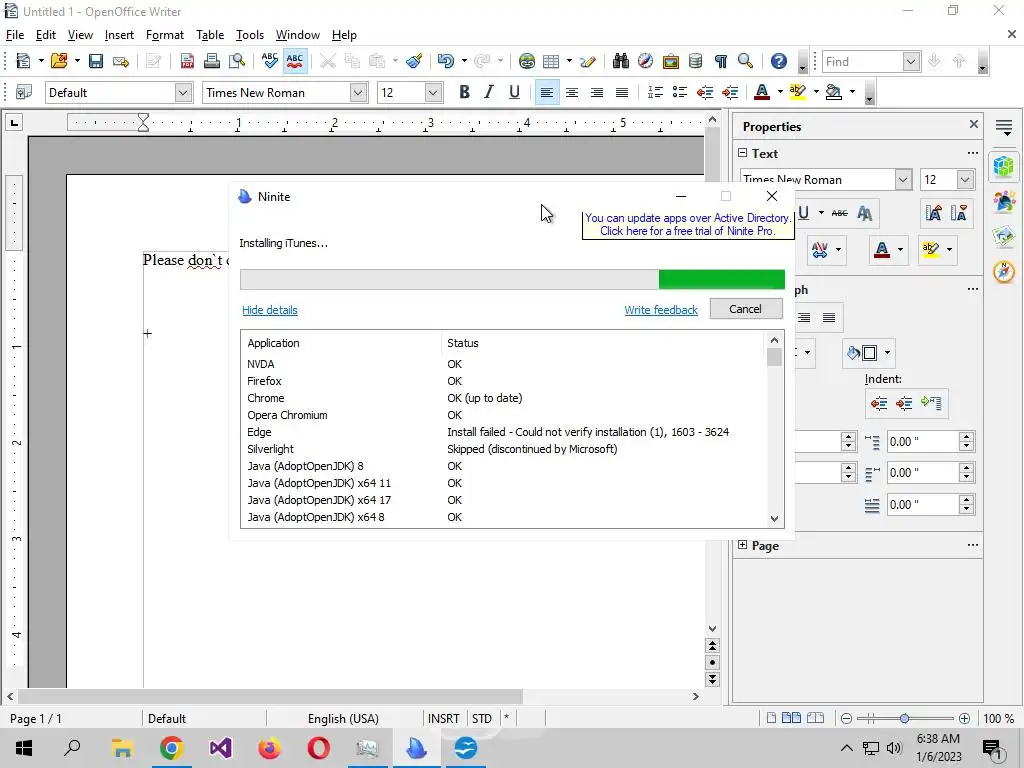Toggle Nonprinting Characters icon
The width and height of the screenshot is (1024, 768).
(720, 61)
